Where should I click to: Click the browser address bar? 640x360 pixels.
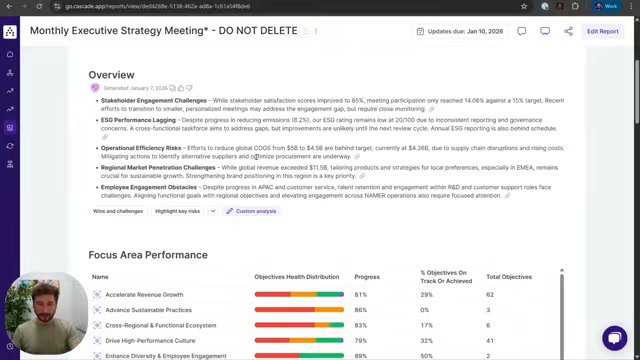pos(286,6)
